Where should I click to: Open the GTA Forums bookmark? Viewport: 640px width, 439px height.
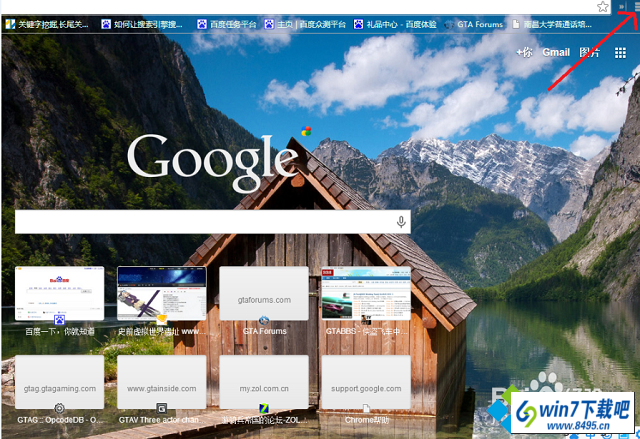click(x=474, y=24)
